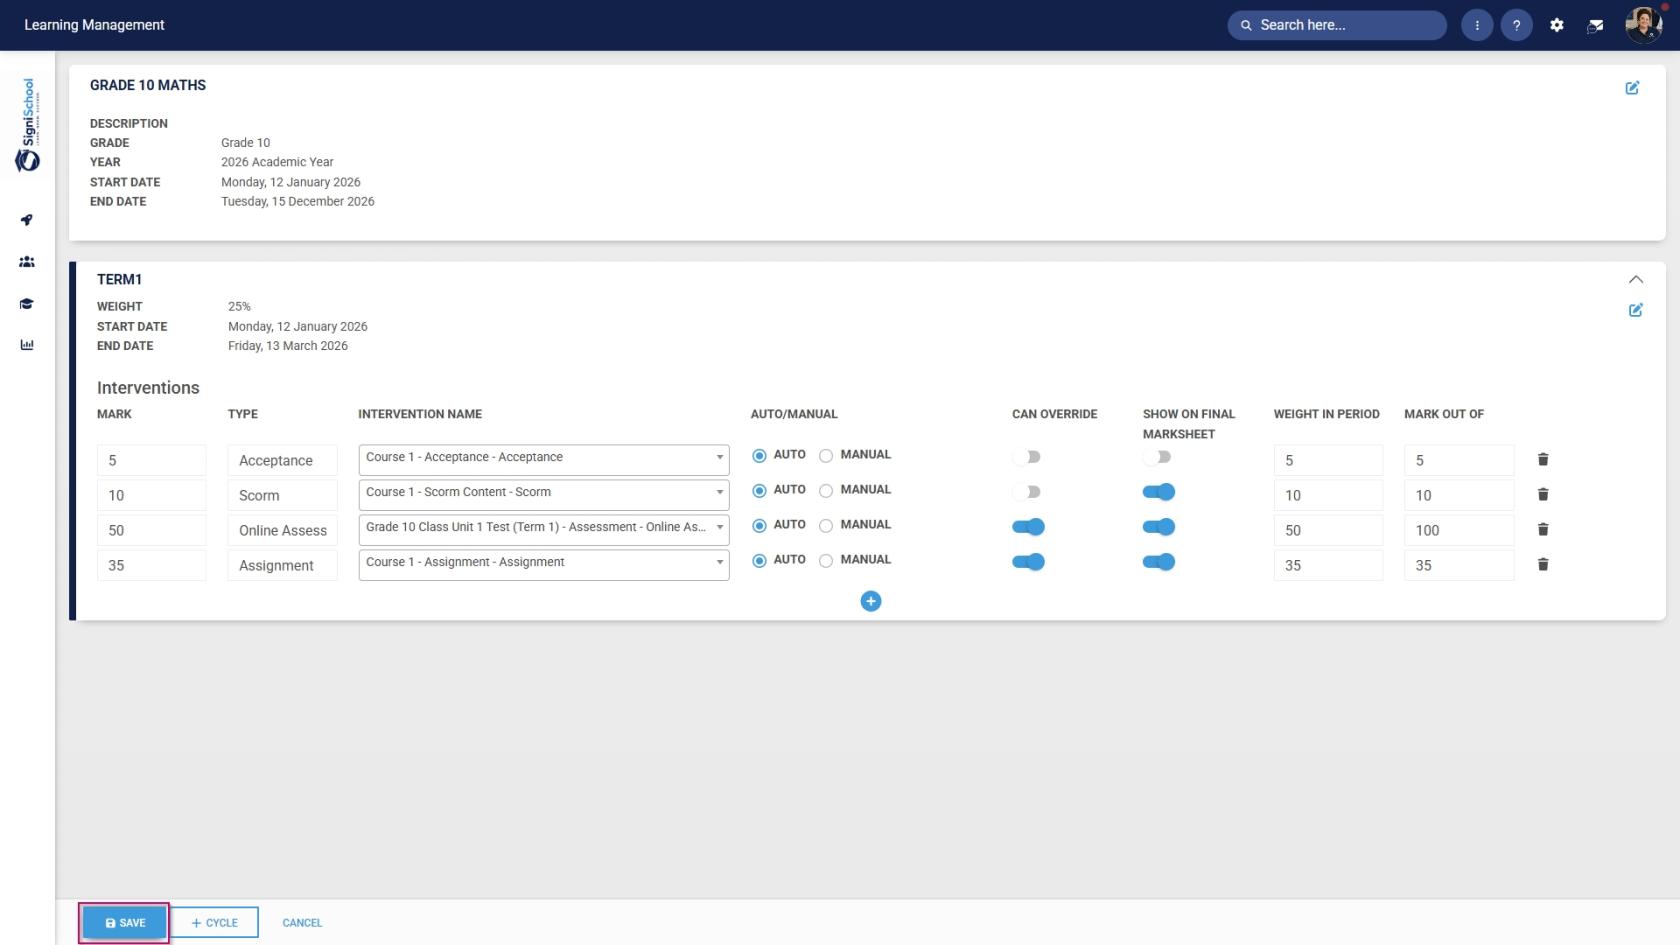Open the bar chart reports sidebar icon

[27, 345]
